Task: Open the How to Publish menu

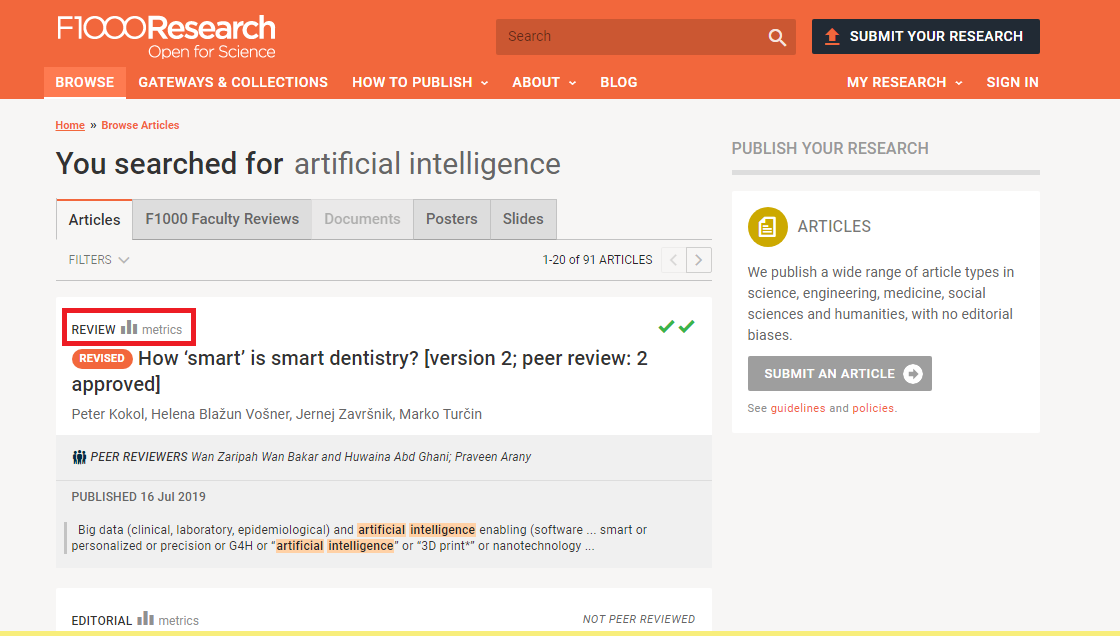Action: tap(420, 82)
